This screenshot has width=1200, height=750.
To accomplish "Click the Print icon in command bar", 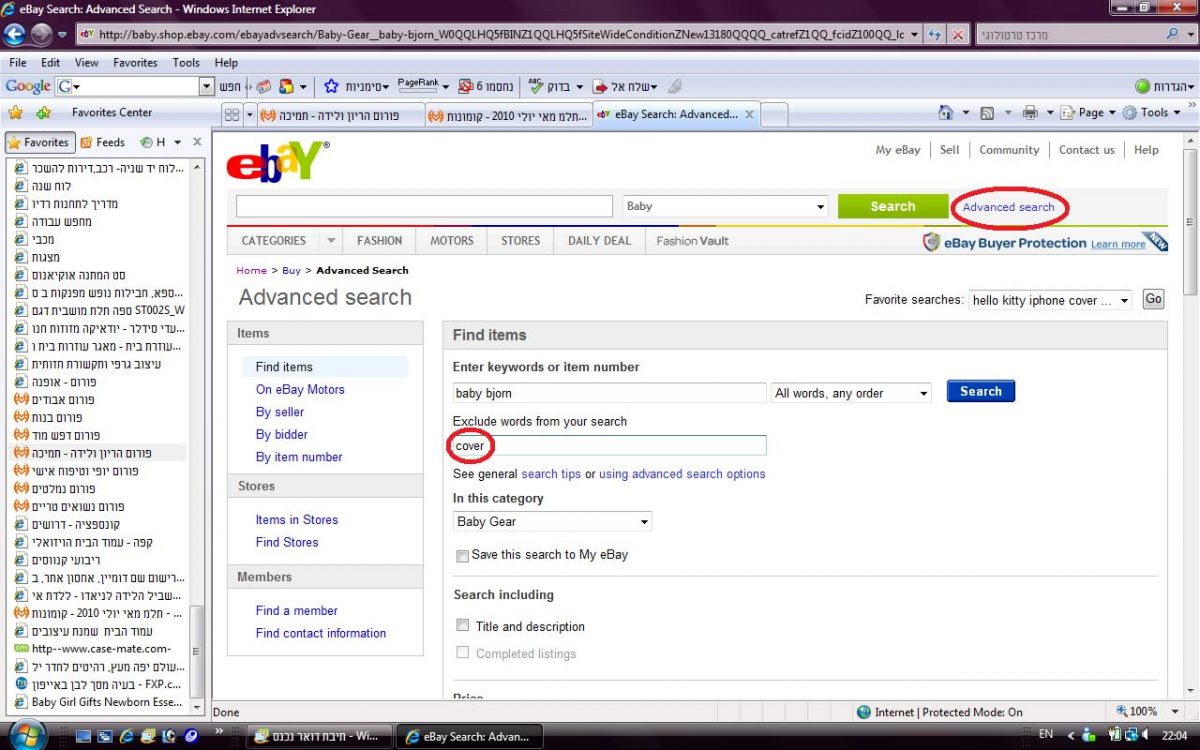I will (1030, 113).
